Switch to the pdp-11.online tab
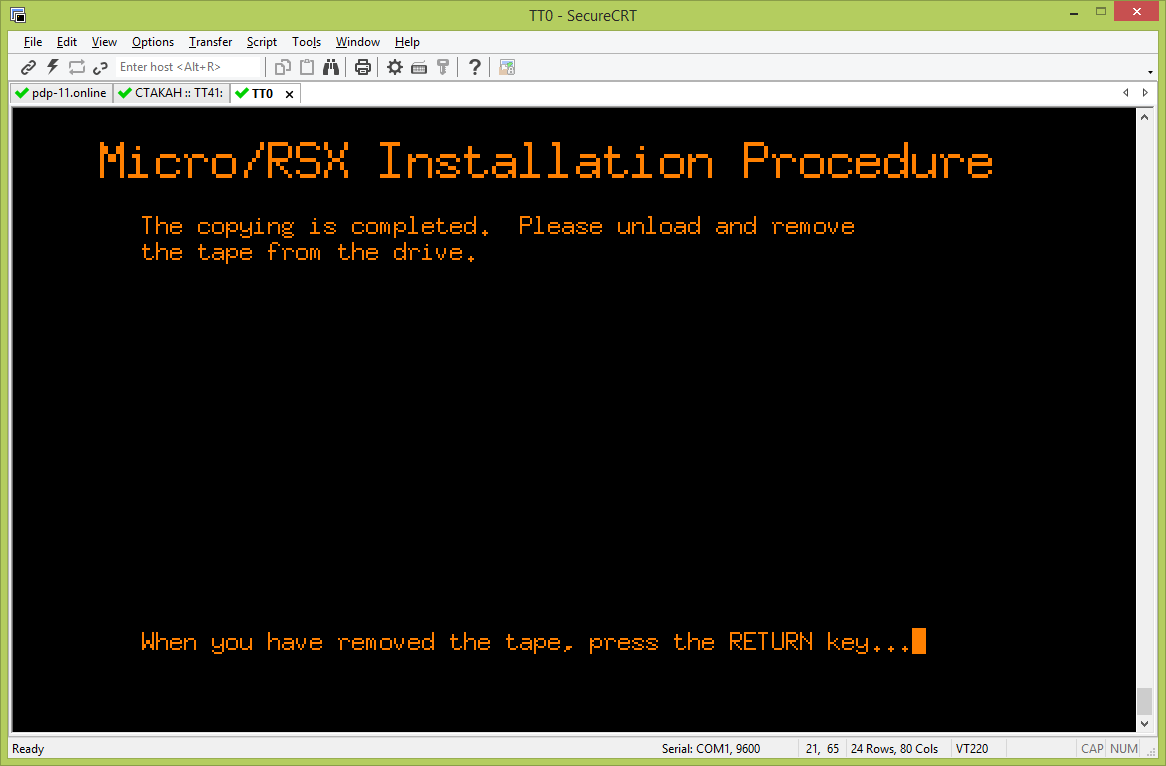The image size is (1166, 766). [x=60, y=93]
